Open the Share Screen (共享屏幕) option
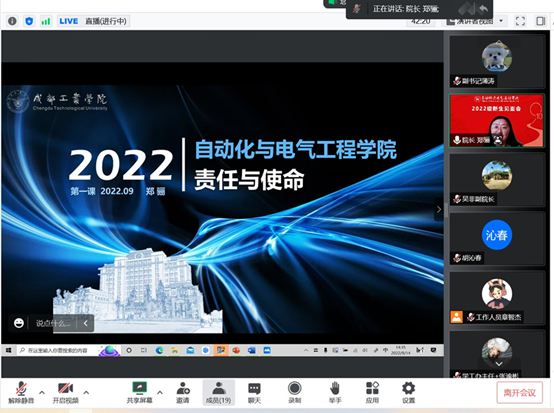The height and width of the screenshot is (413, 554). coord(140,393)
